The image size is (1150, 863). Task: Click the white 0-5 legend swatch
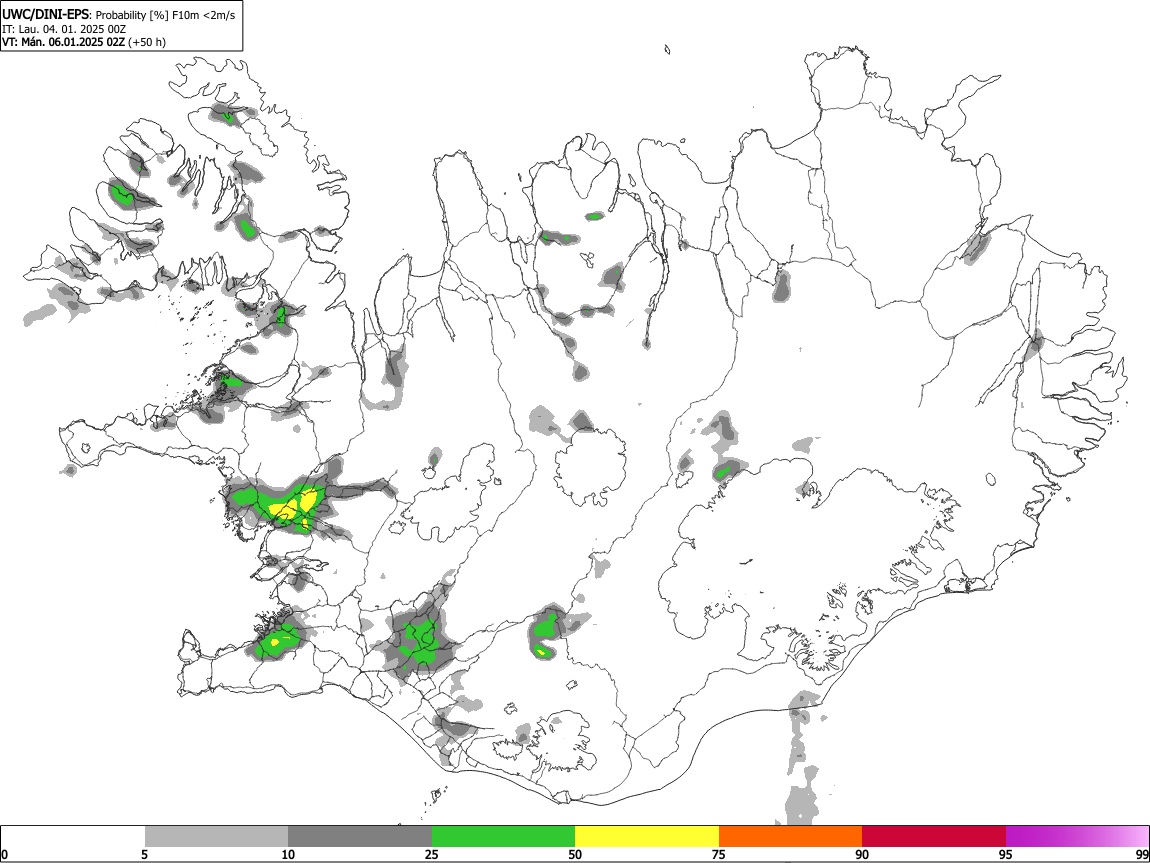coord(73,836)
